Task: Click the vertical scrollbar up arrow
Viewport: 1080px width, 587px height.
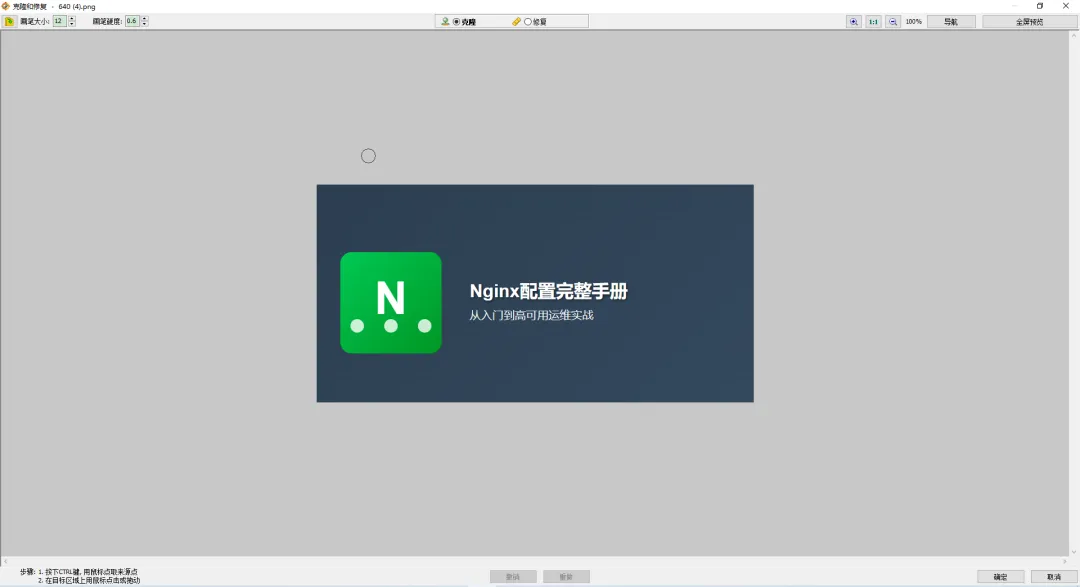Action: point(1074,35)
